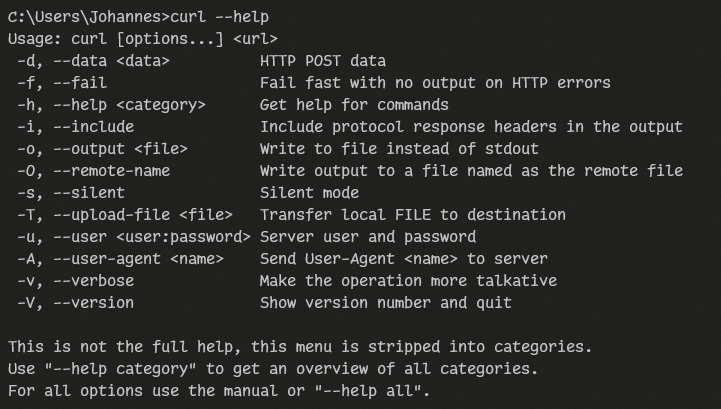721x409 pixels.
Task: Click the "-u, --user <user:password>" option
Action: pyautogui.click(x=133, y=237)
